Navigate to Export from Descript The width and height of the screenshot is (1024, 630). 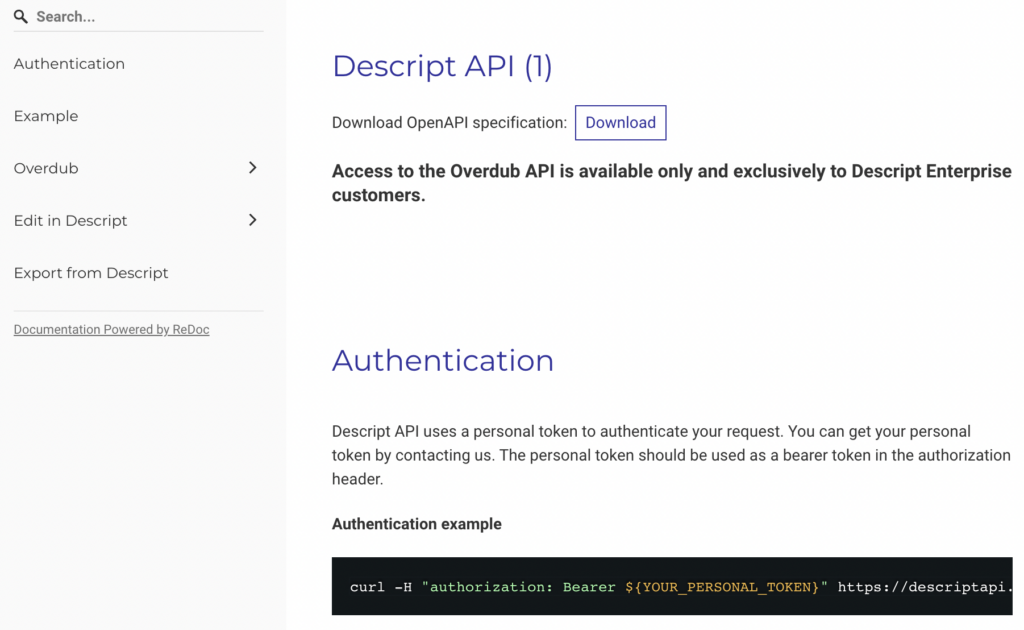click(x=91, y=273)
